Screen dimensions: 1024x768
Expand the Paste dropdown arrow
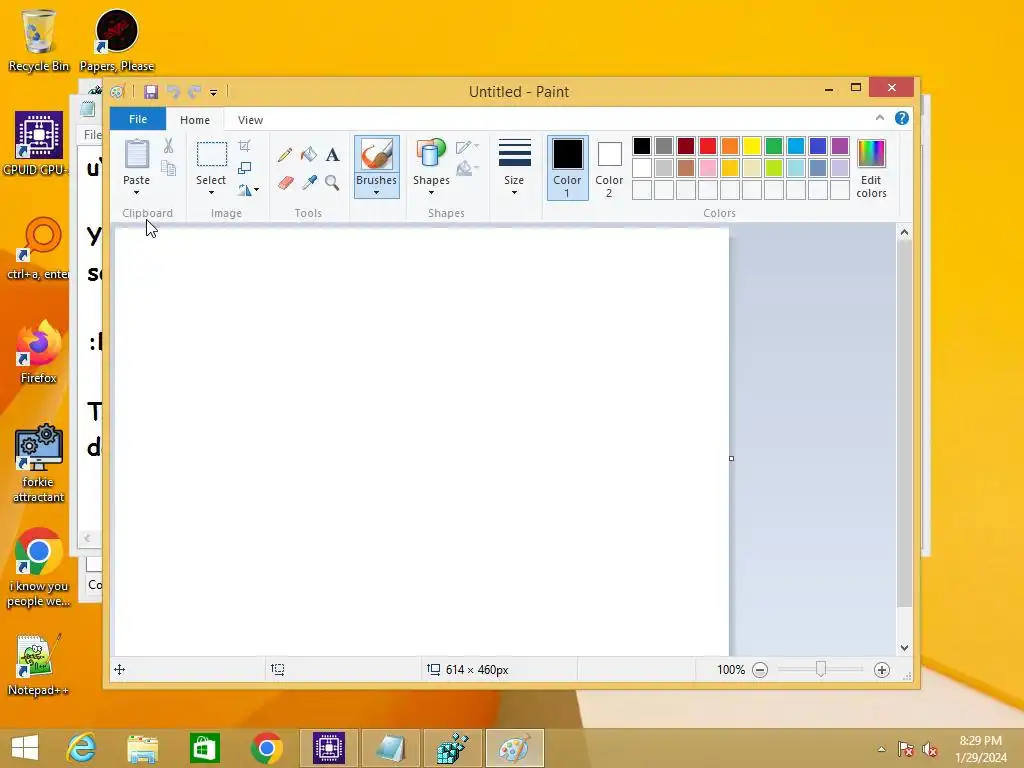coord(136,193)
